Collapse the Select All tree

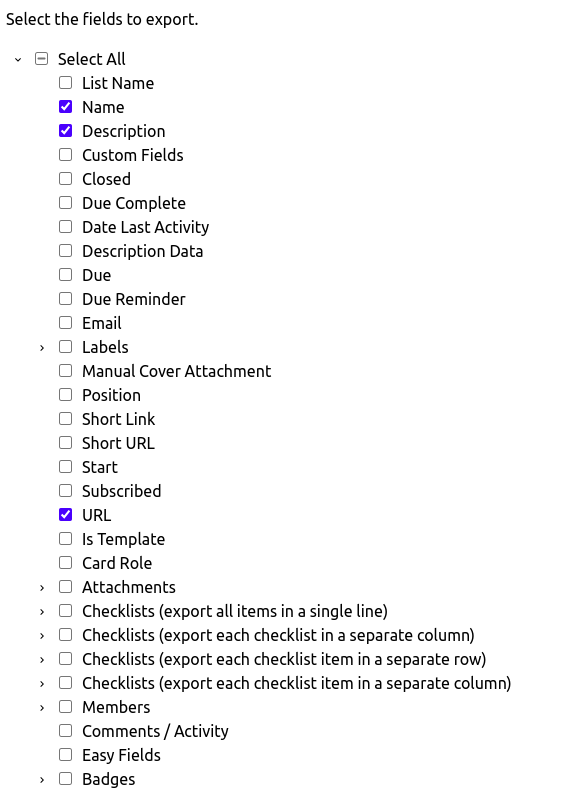coord(18,59)
